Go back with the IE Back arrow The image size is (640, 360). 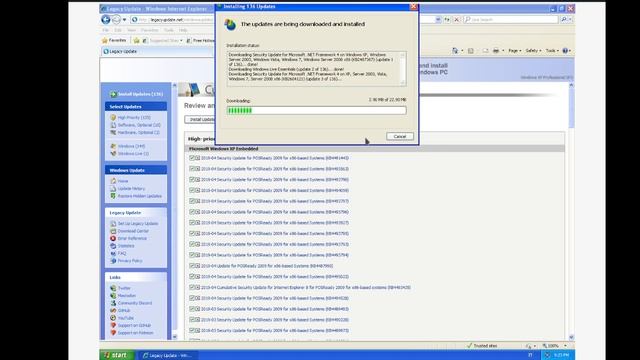pos(106,19)
